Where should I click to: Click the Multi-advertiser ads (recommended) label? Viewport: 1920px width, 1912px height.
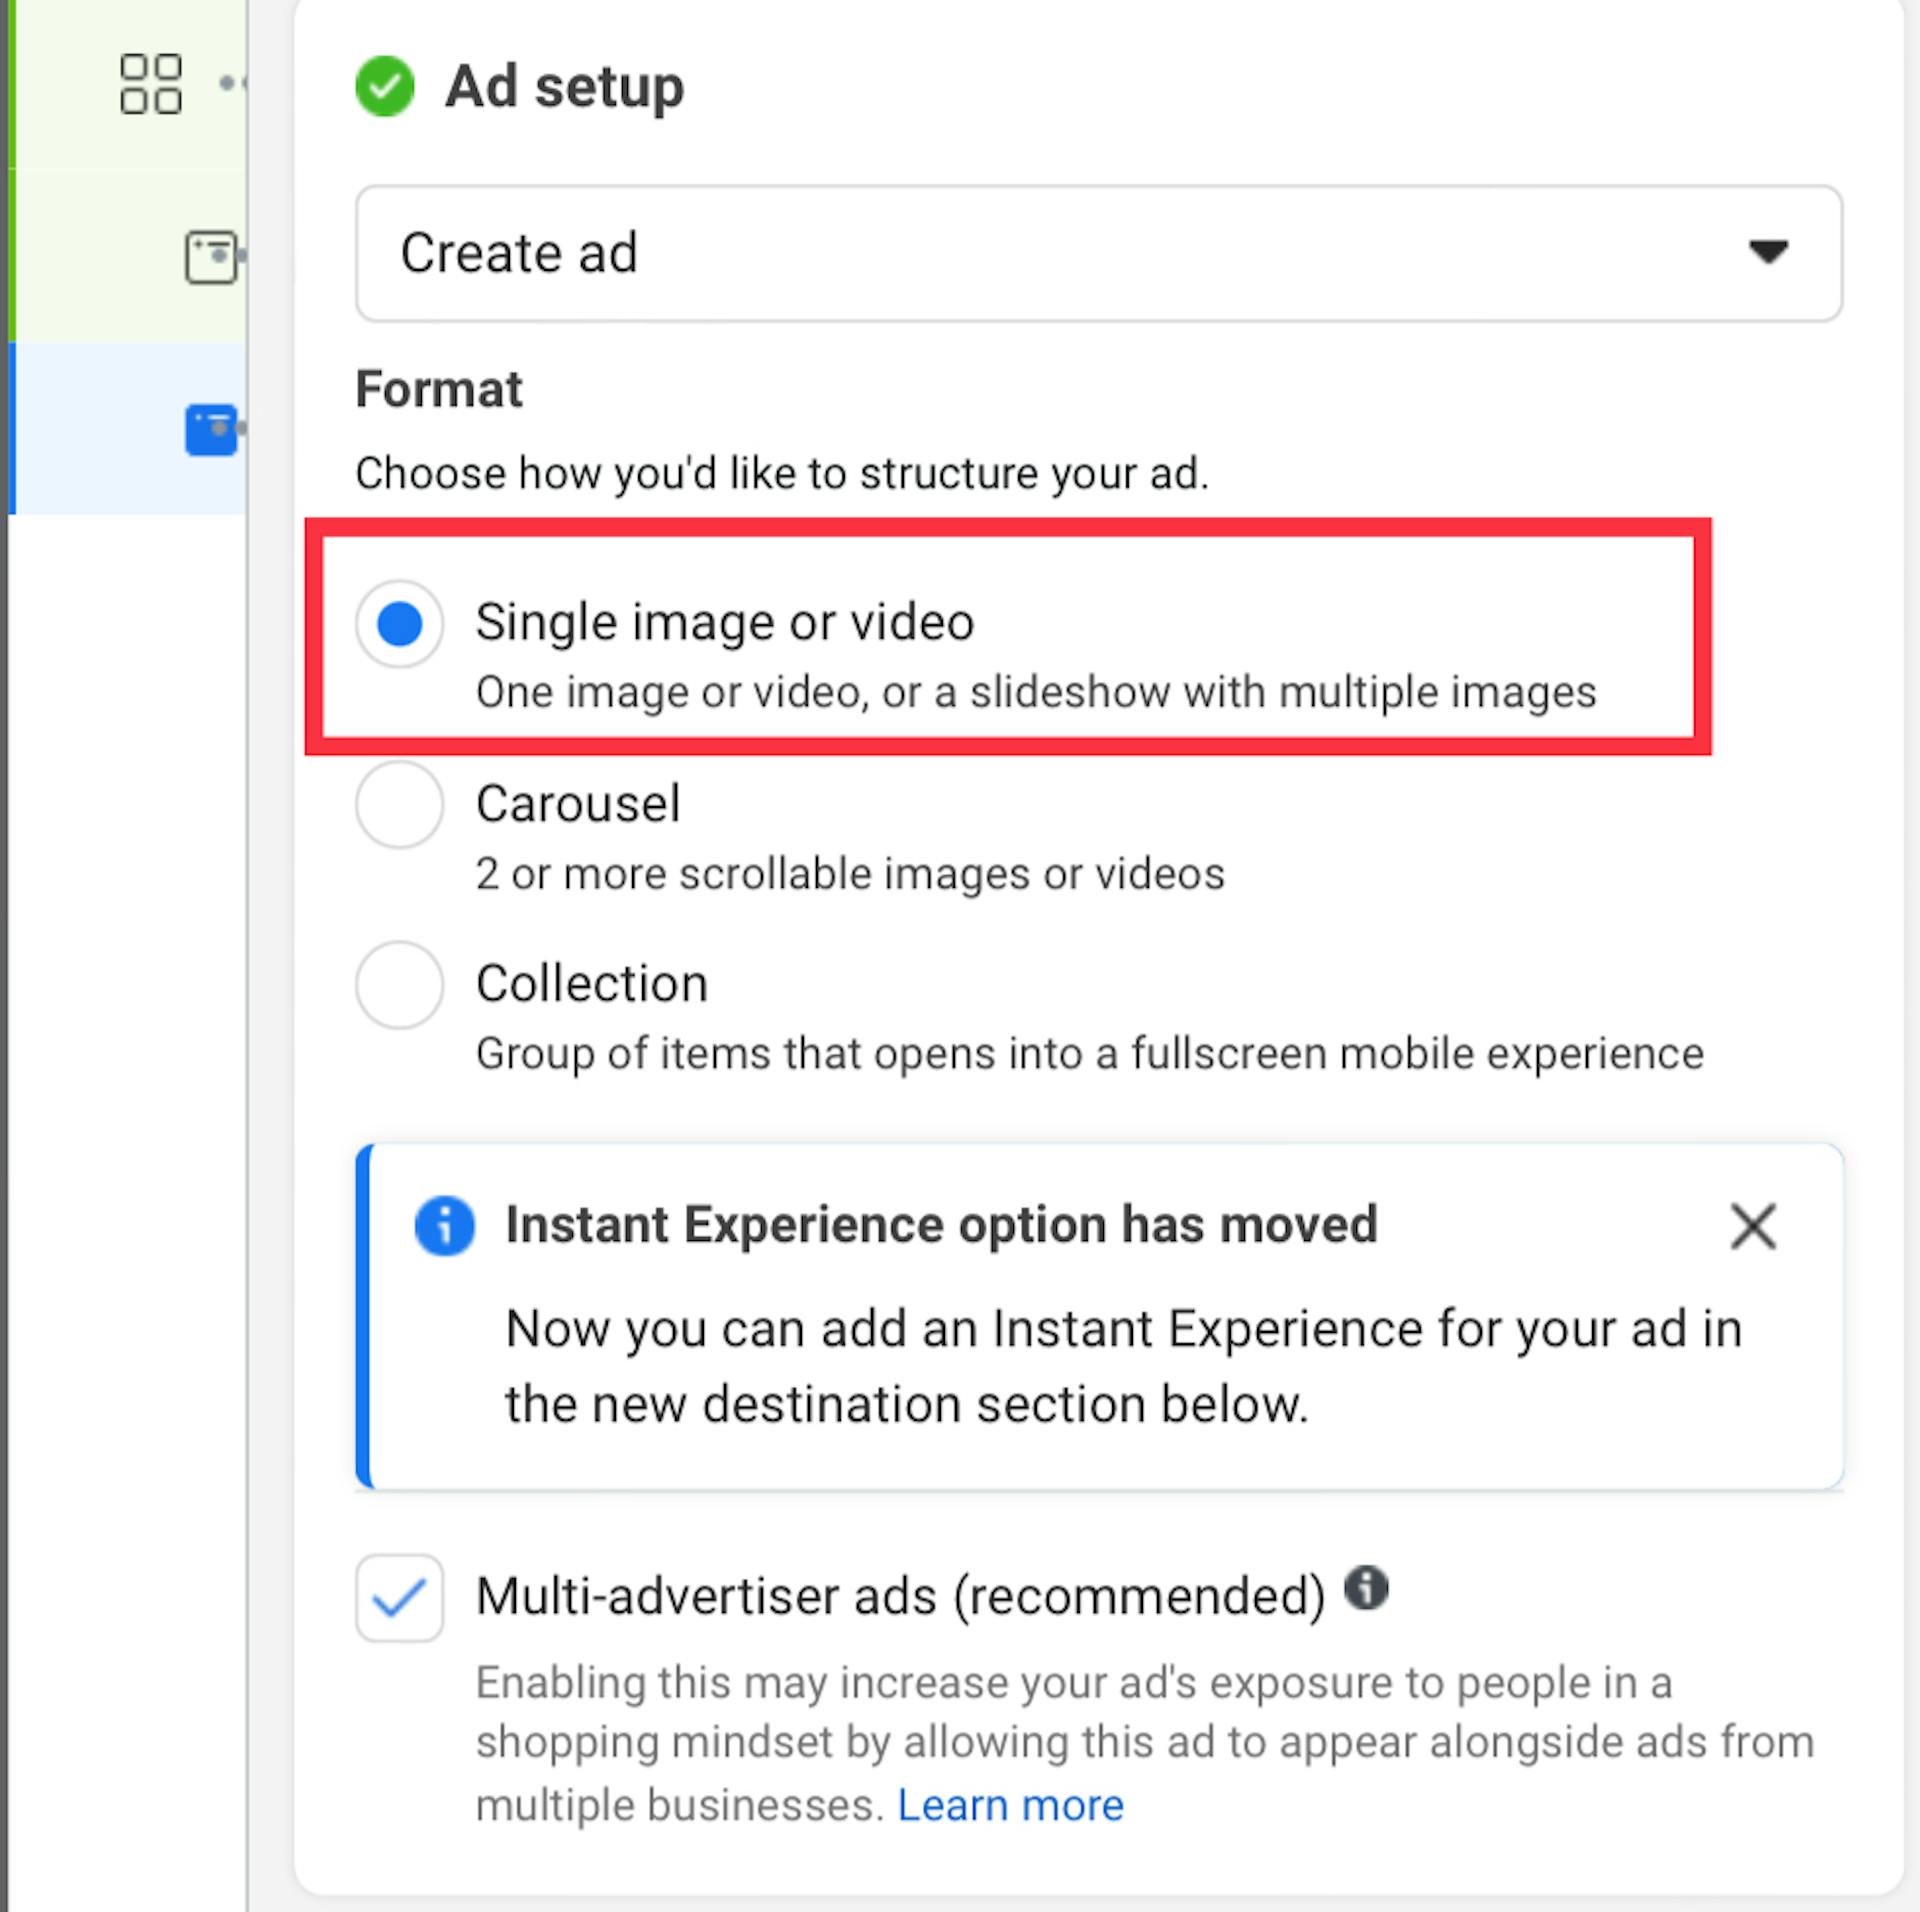pyautogui.click(x=900, y=1596)
